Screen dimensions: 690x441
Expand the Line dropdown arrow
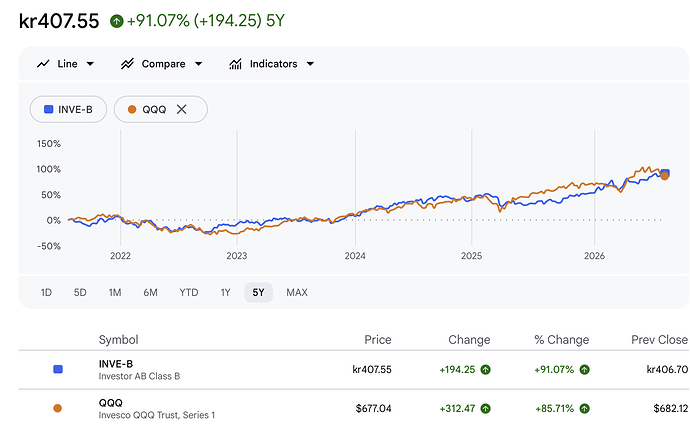pos(90,64)
